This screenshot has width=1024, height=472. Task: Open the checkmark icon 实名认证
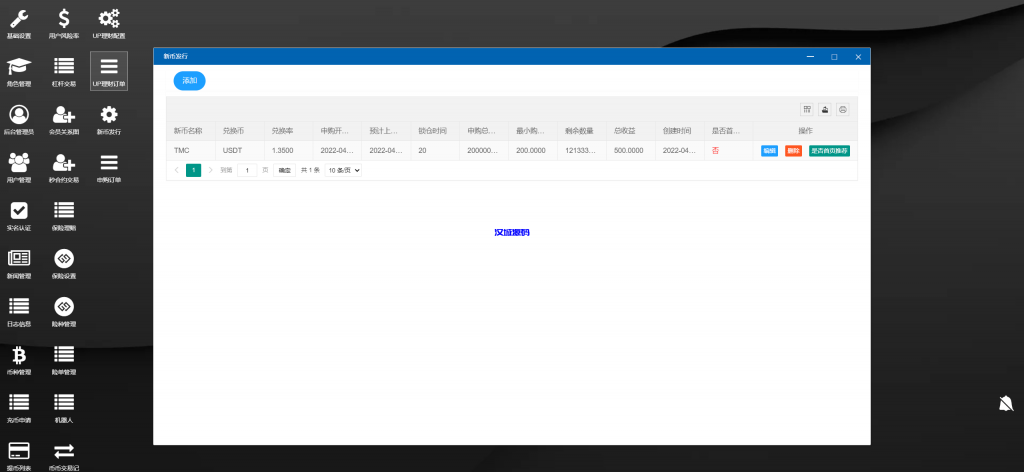[19, 216]
